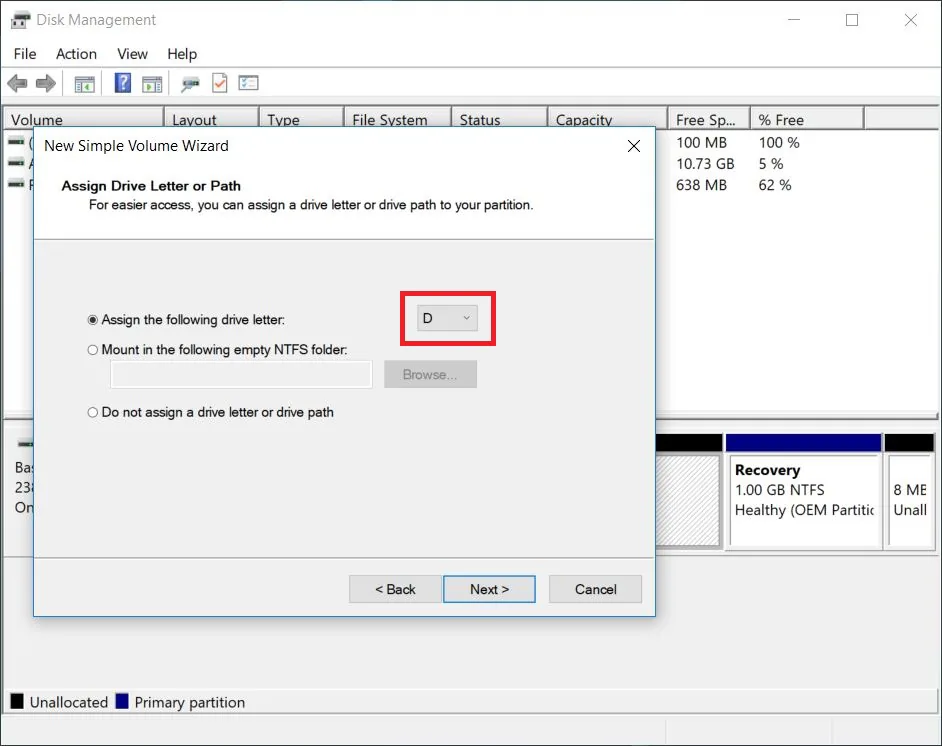Viewport: 942px width, 746px height.
Task: Click the Layout column header
Action: 211,120
